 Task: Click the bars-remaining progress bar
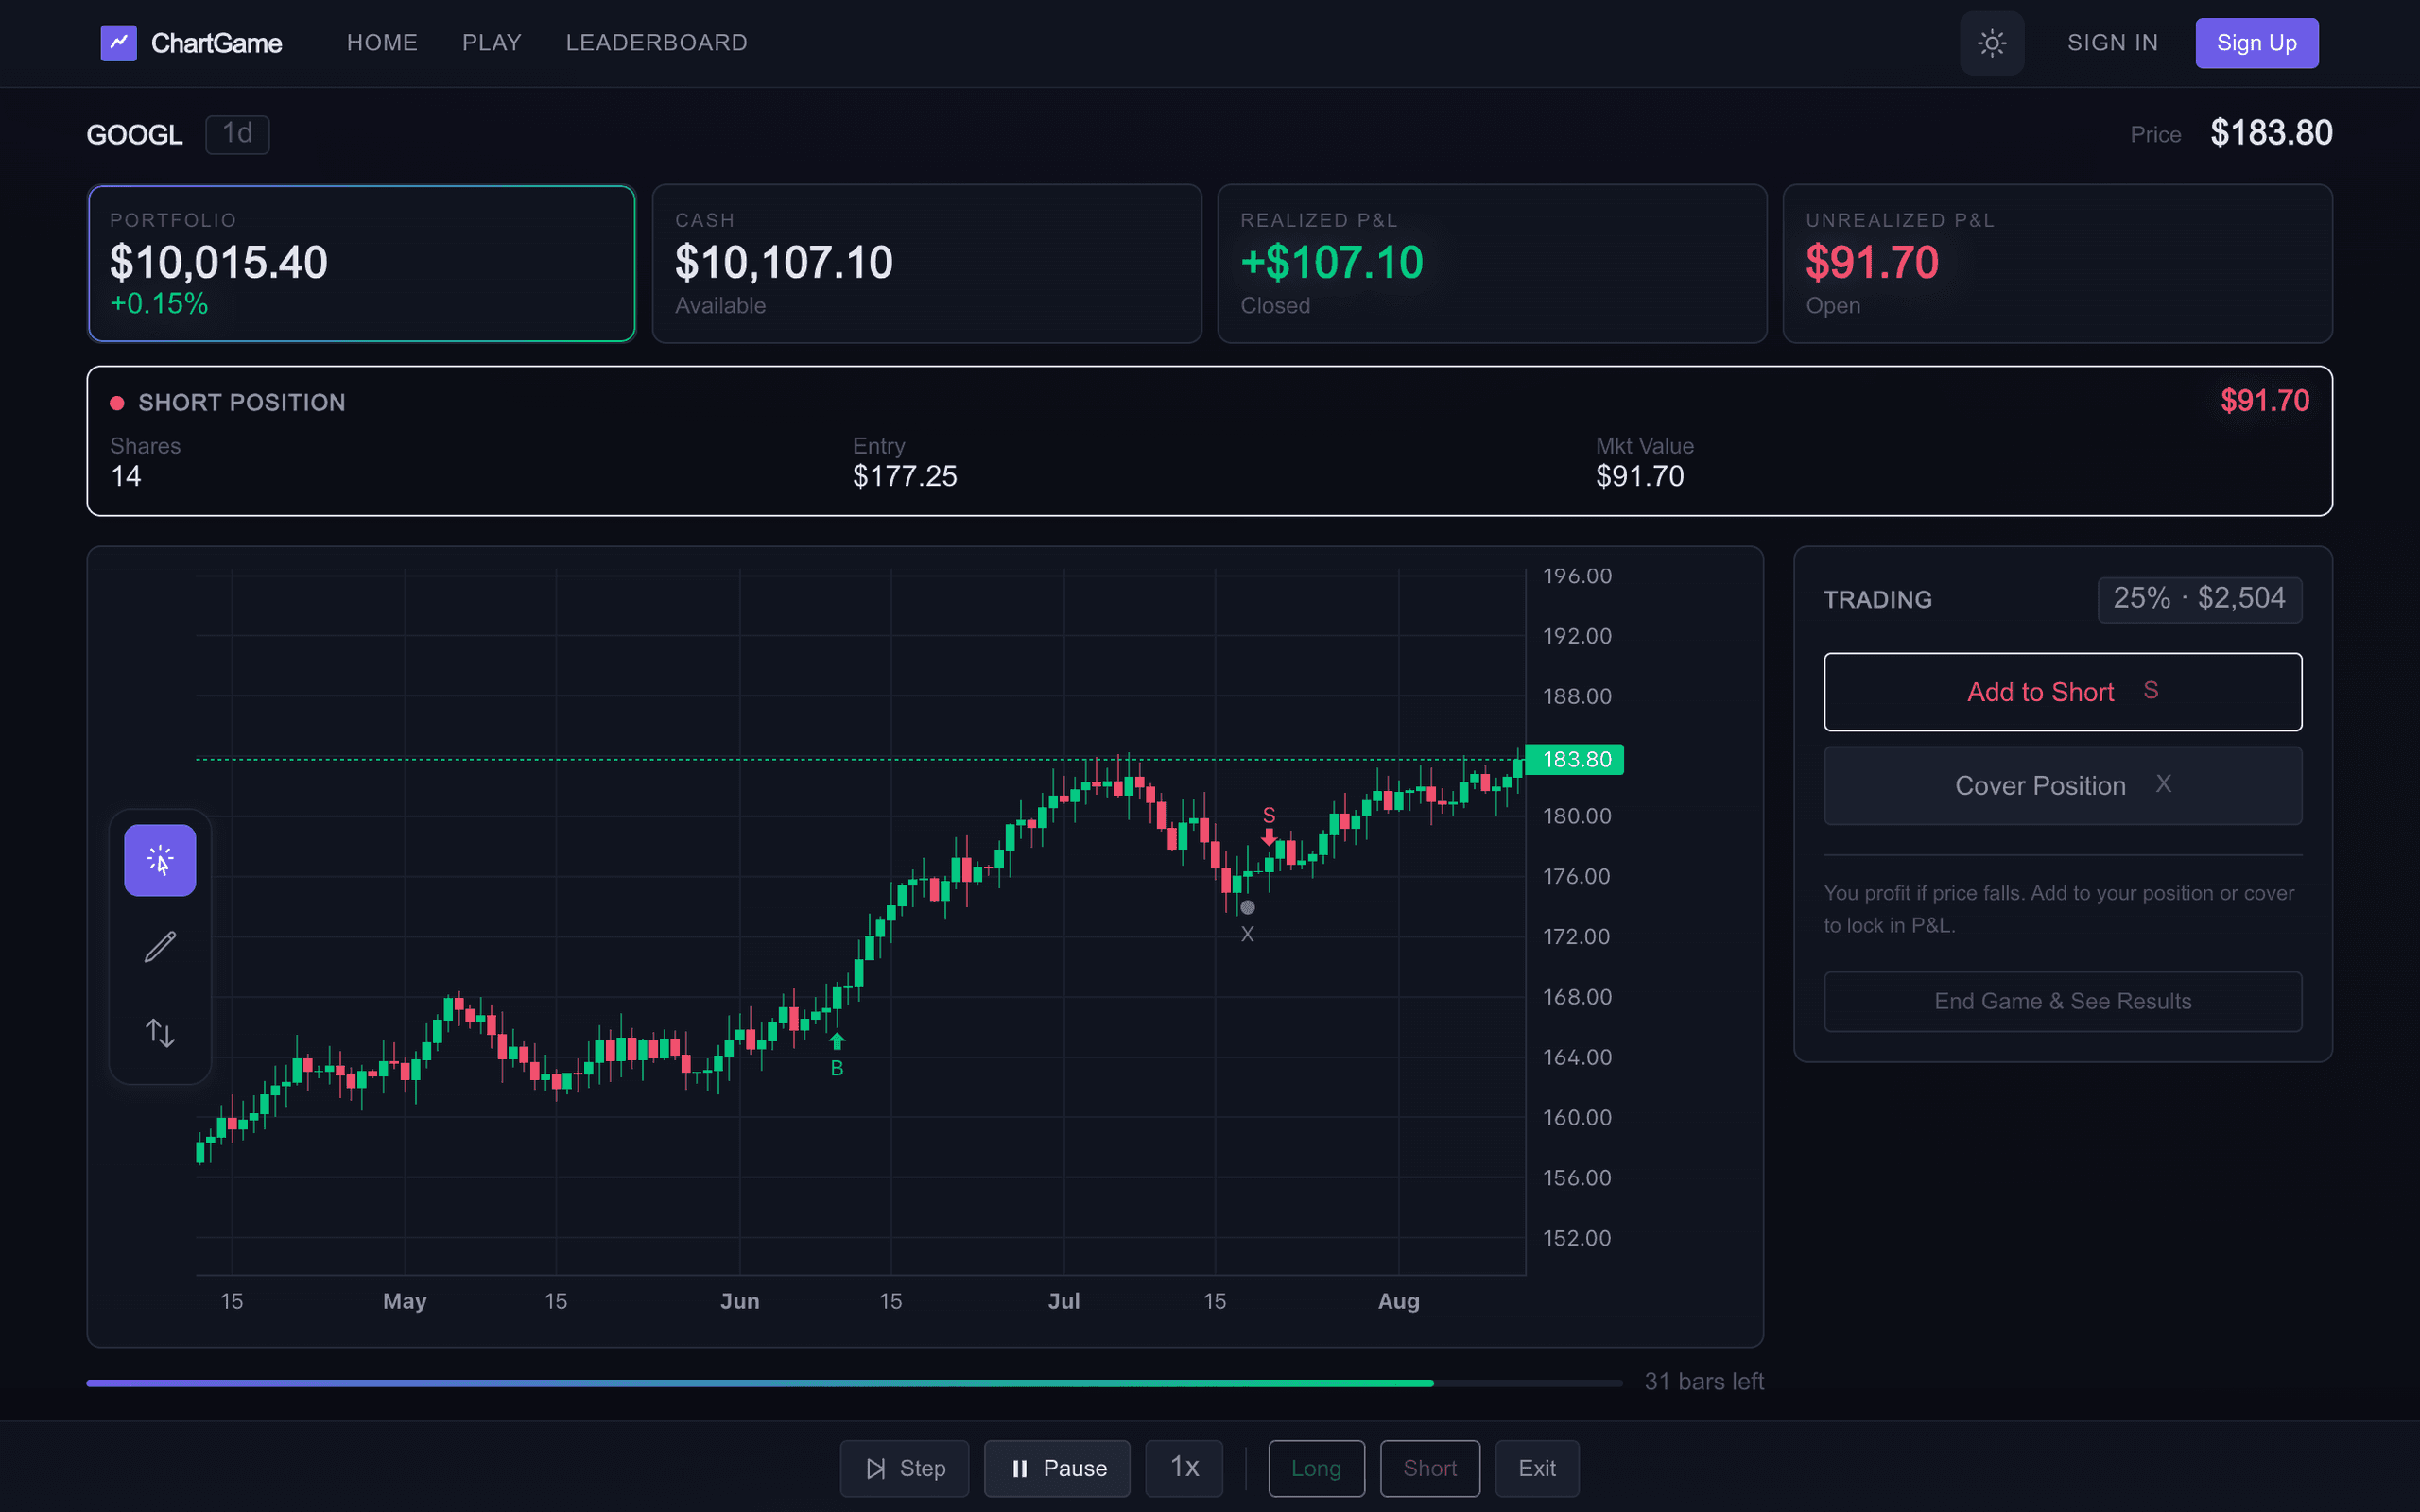(855, 1383)
